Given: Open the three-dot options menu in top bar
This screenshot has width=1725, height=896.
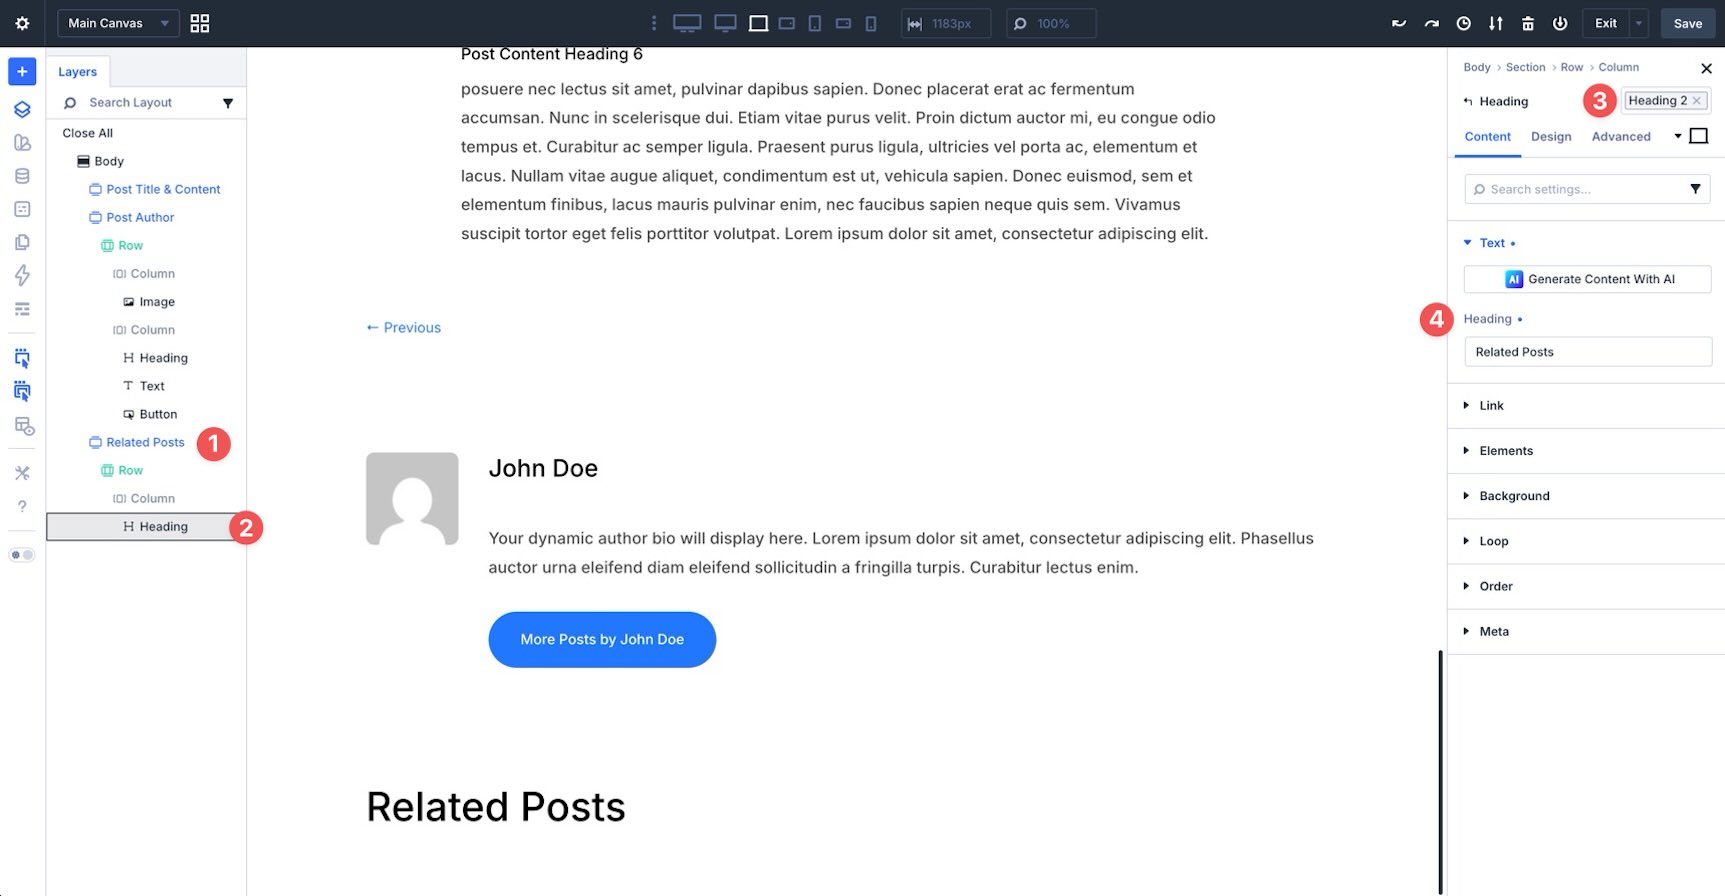Looking at the screenshot, I should click(x=654, y=23).
